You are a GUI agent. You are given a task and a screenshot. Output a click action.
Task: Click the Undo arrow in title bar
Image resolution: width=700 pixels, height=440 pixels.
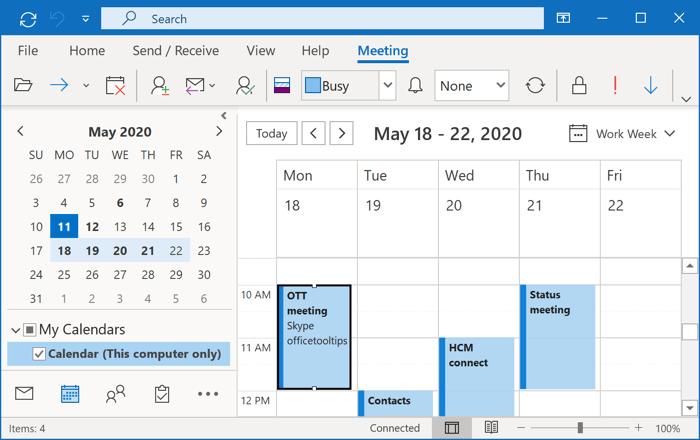pos(57,19)
